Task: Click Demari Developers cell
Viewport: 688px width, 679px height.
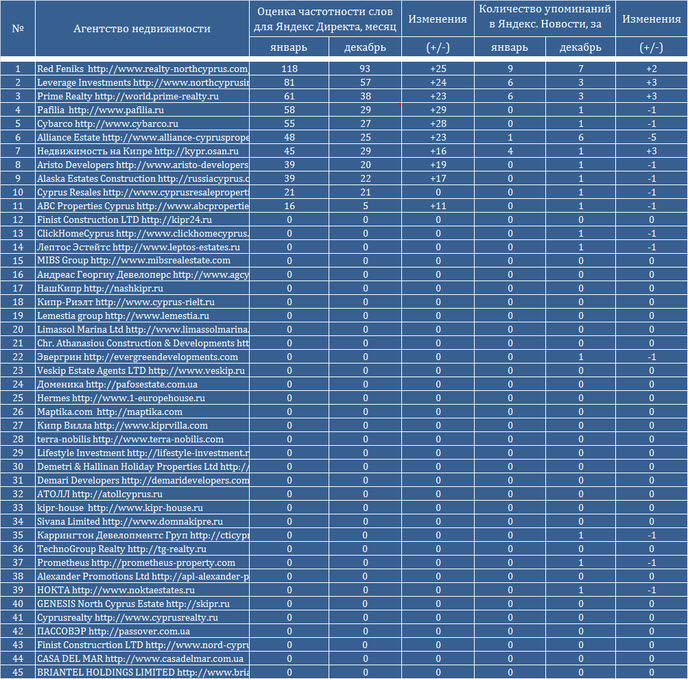Action: point(142,480)
